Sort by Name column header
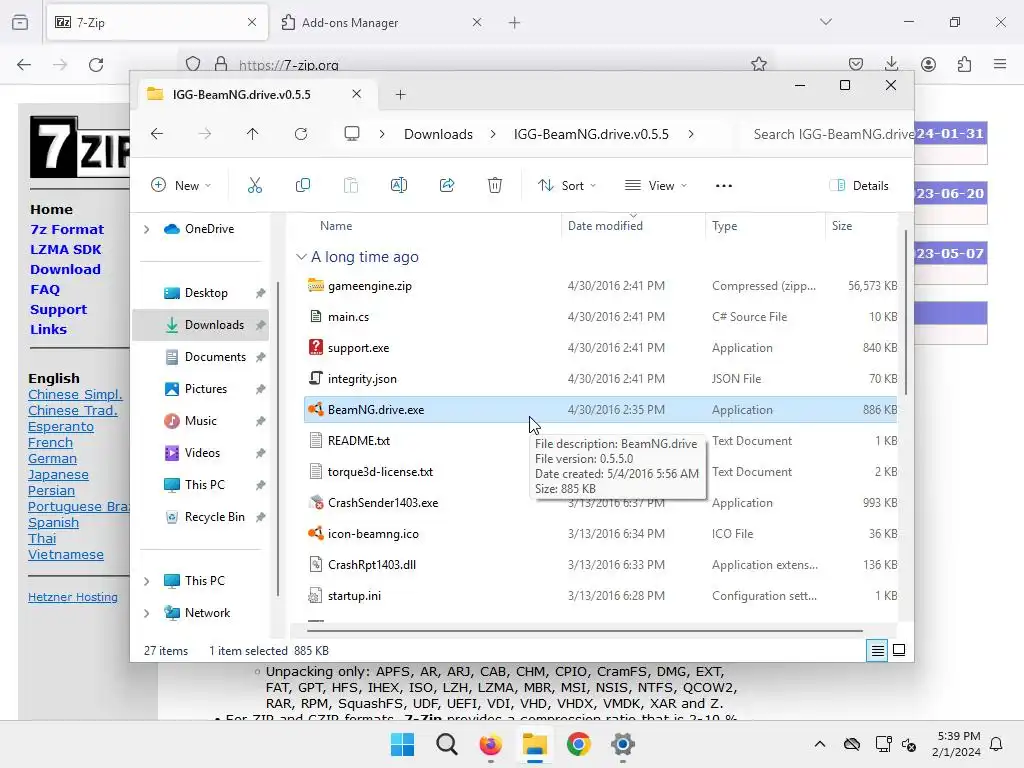Viewport: 1024px width, 768px height. pos(336,225)
